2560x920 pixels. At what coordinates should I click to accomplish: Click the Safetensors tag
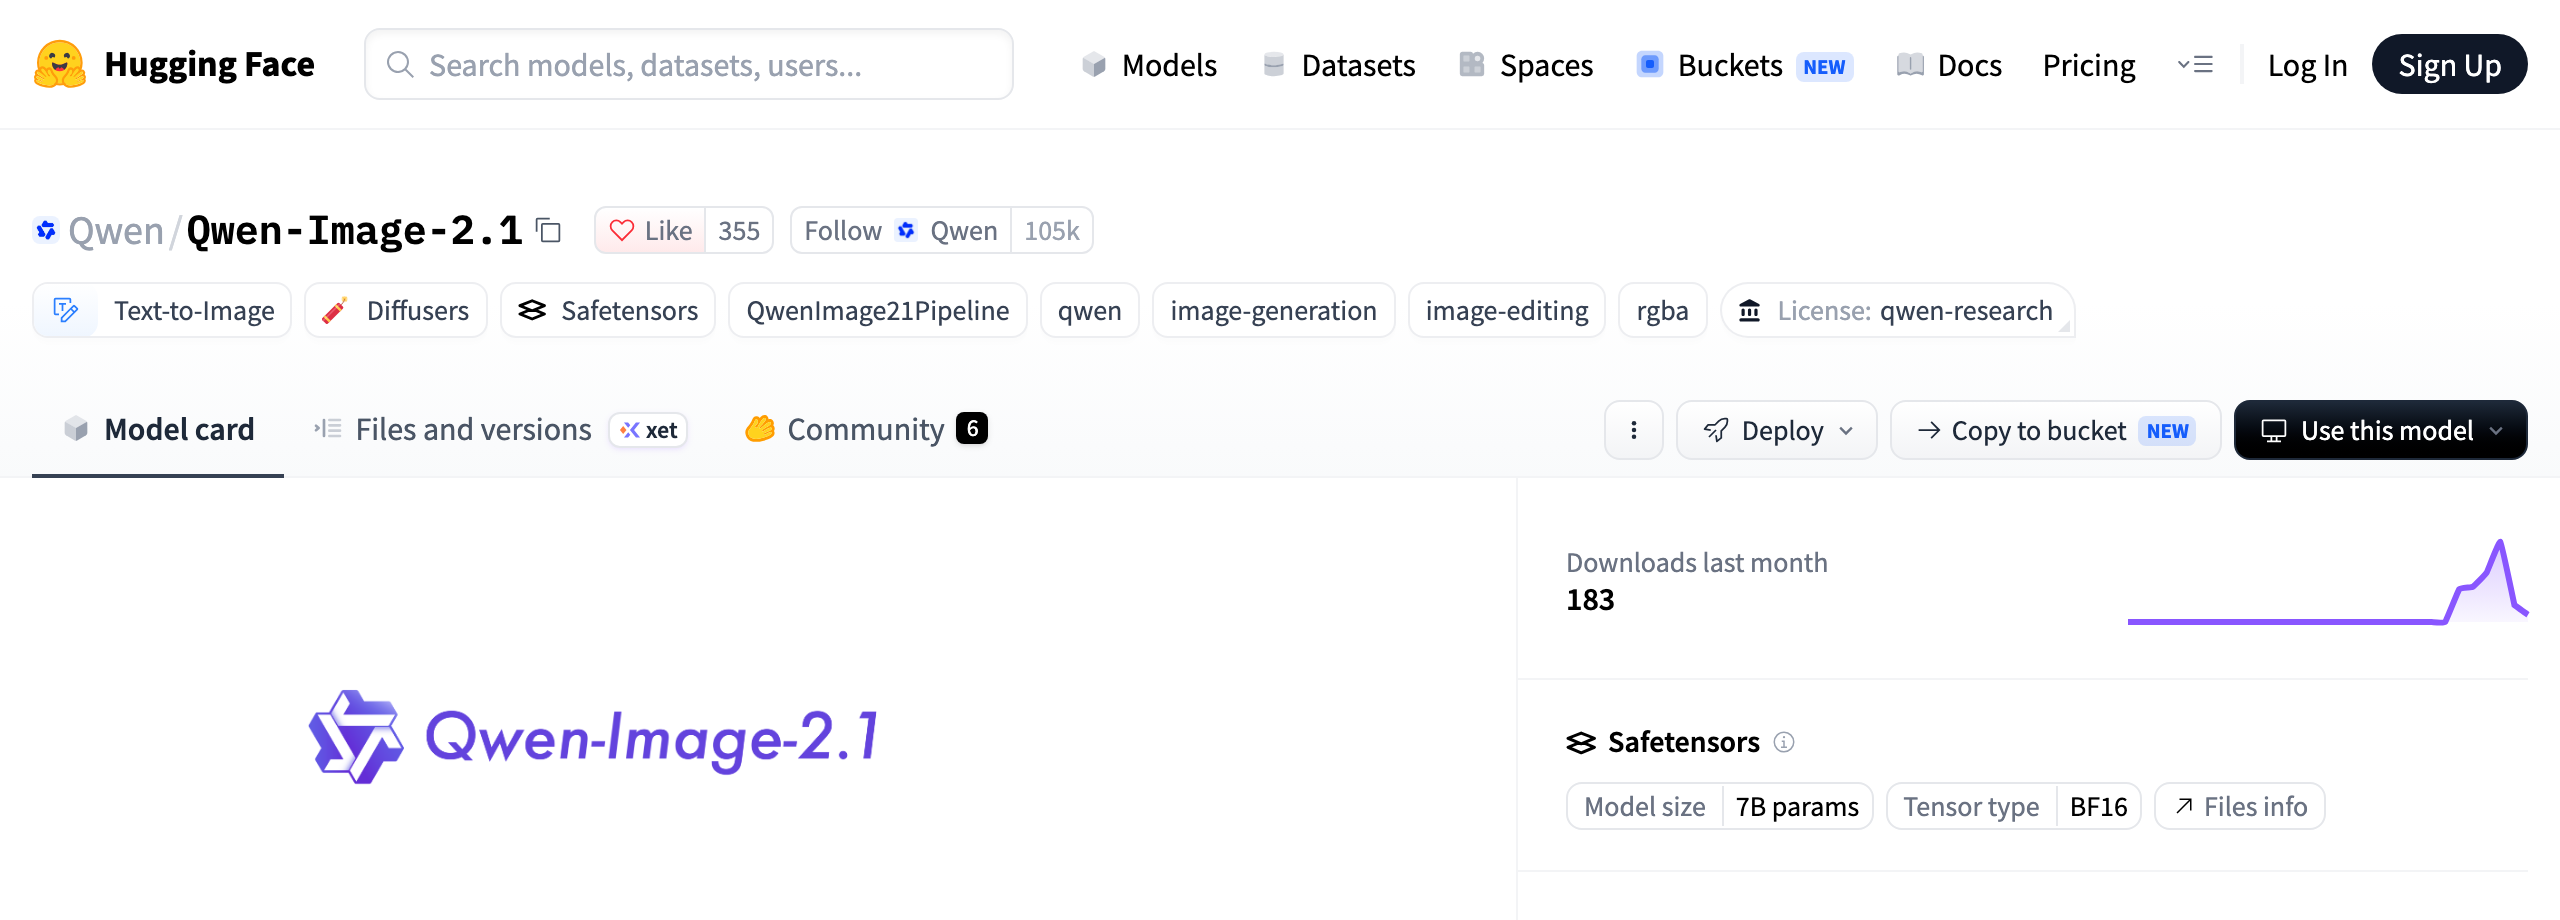(x=608, y=311)
